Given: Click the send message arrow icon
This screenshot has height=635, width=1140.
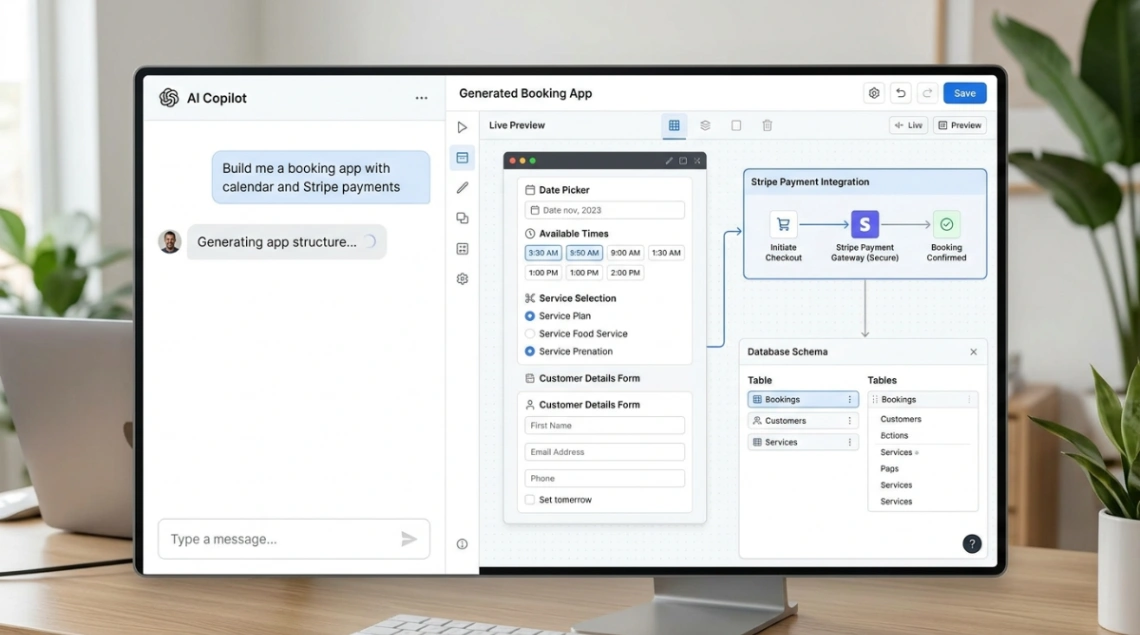Looking at the screenshot, I should coord(409,539).
